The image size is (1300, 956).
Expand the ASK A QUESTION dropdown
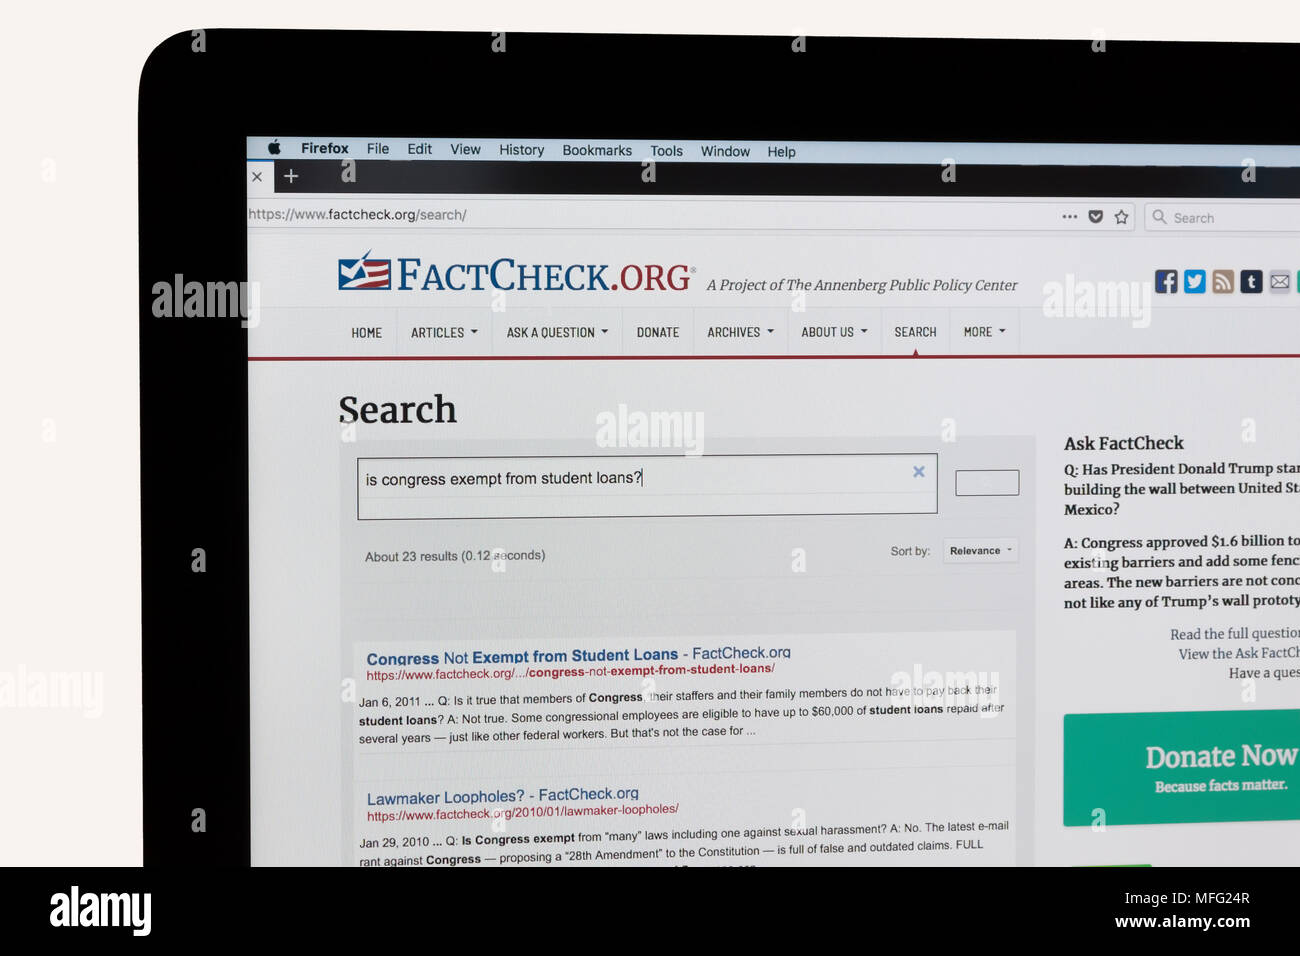click(557, 333)
